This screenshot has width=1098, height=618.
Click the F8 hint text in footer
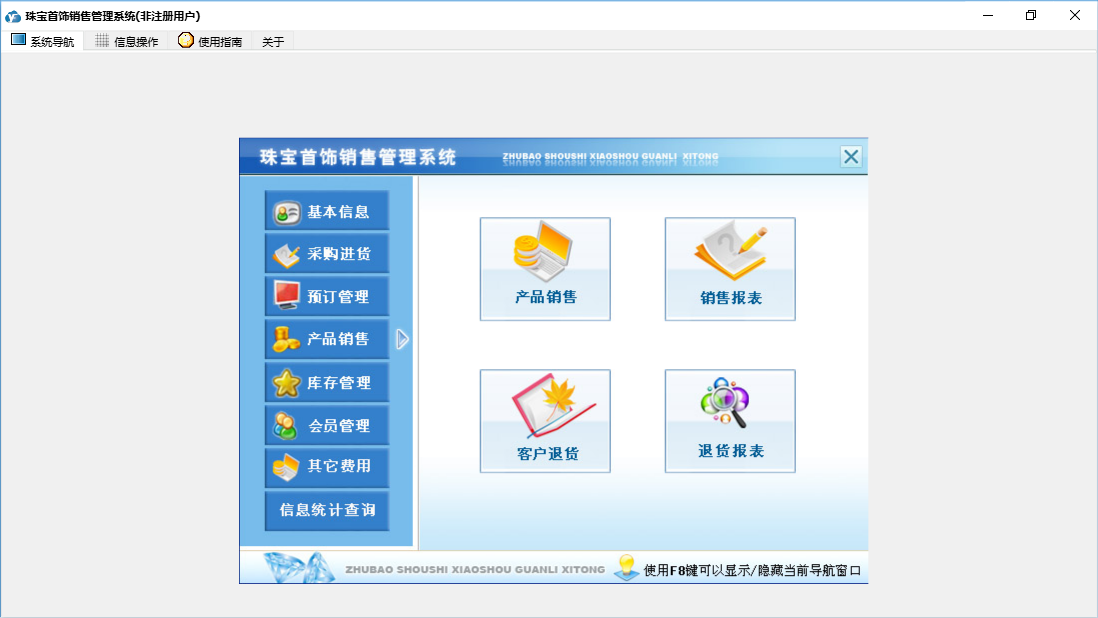[752, 570]
